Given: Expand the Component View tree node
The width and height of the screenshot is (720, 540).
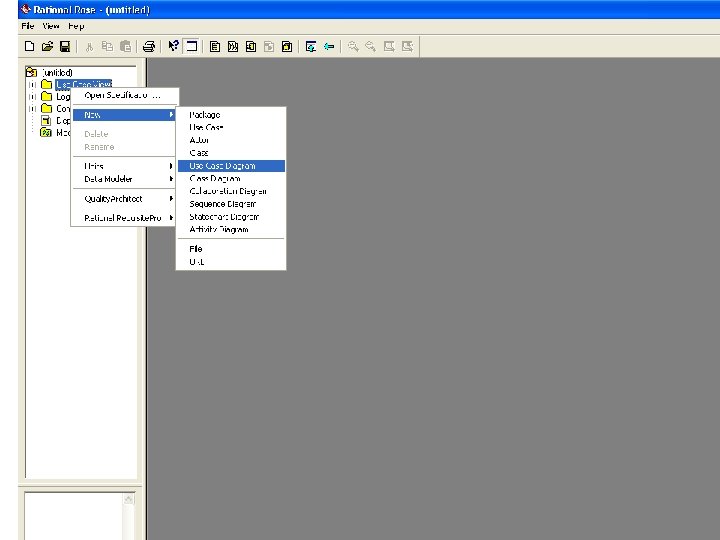Looking at the screenshot, I should pyautogui.click(x=32, y=108).
